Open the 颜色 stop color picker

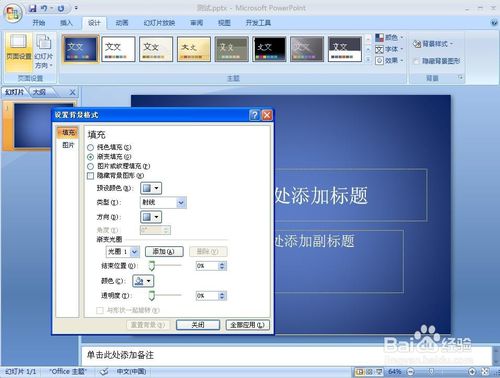(x=143, y=281)
